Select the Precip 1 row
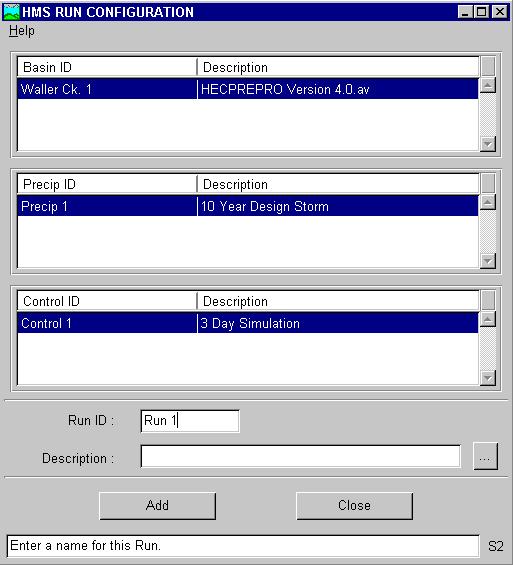 [248, 206]
